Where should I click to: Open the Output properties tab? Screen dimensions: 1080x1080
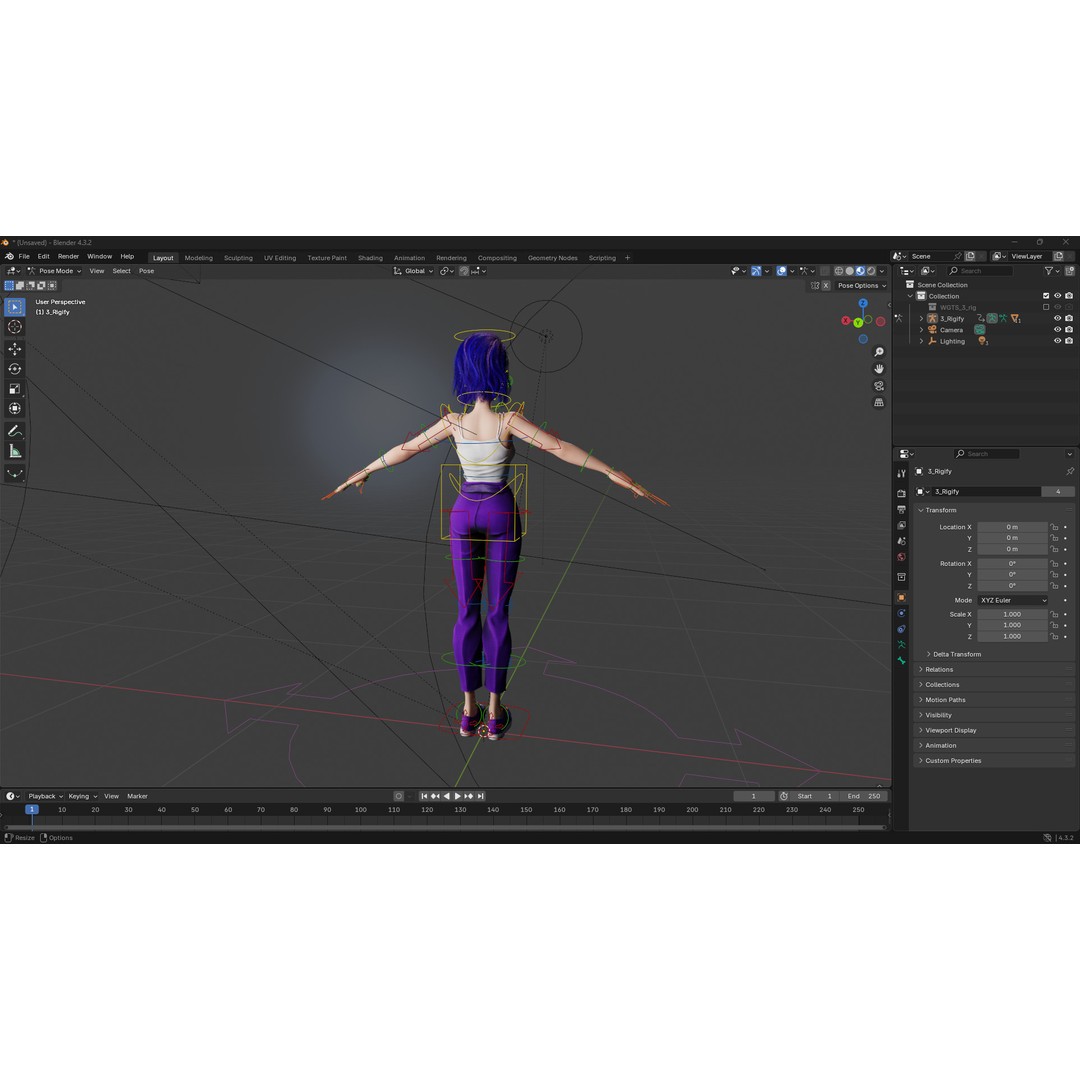901,510
